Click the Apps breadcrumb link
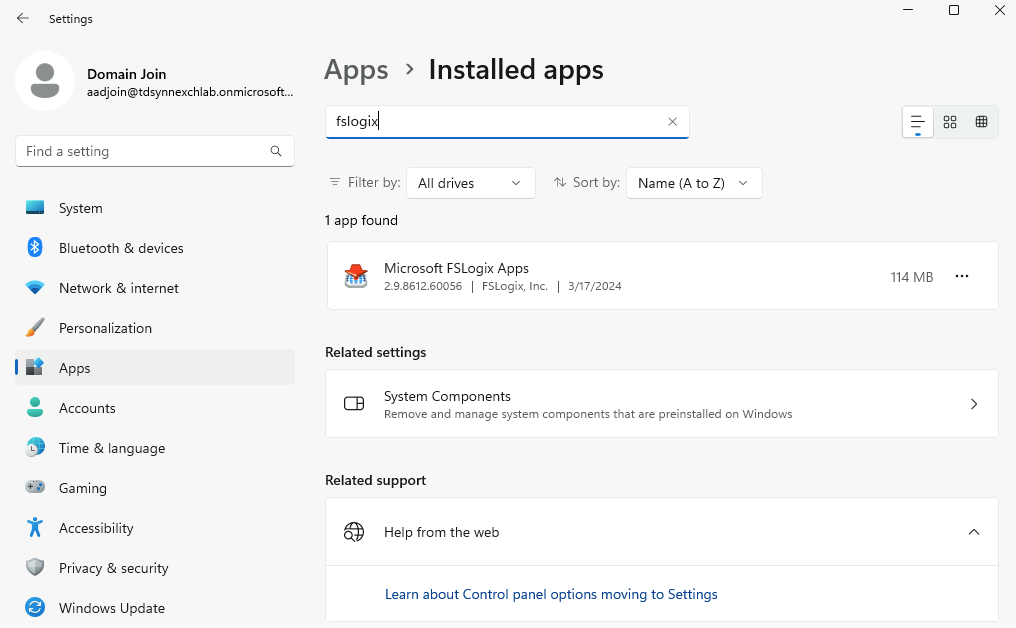The width and height of the screenshot is (1016, 628). [x=356, y=70]
